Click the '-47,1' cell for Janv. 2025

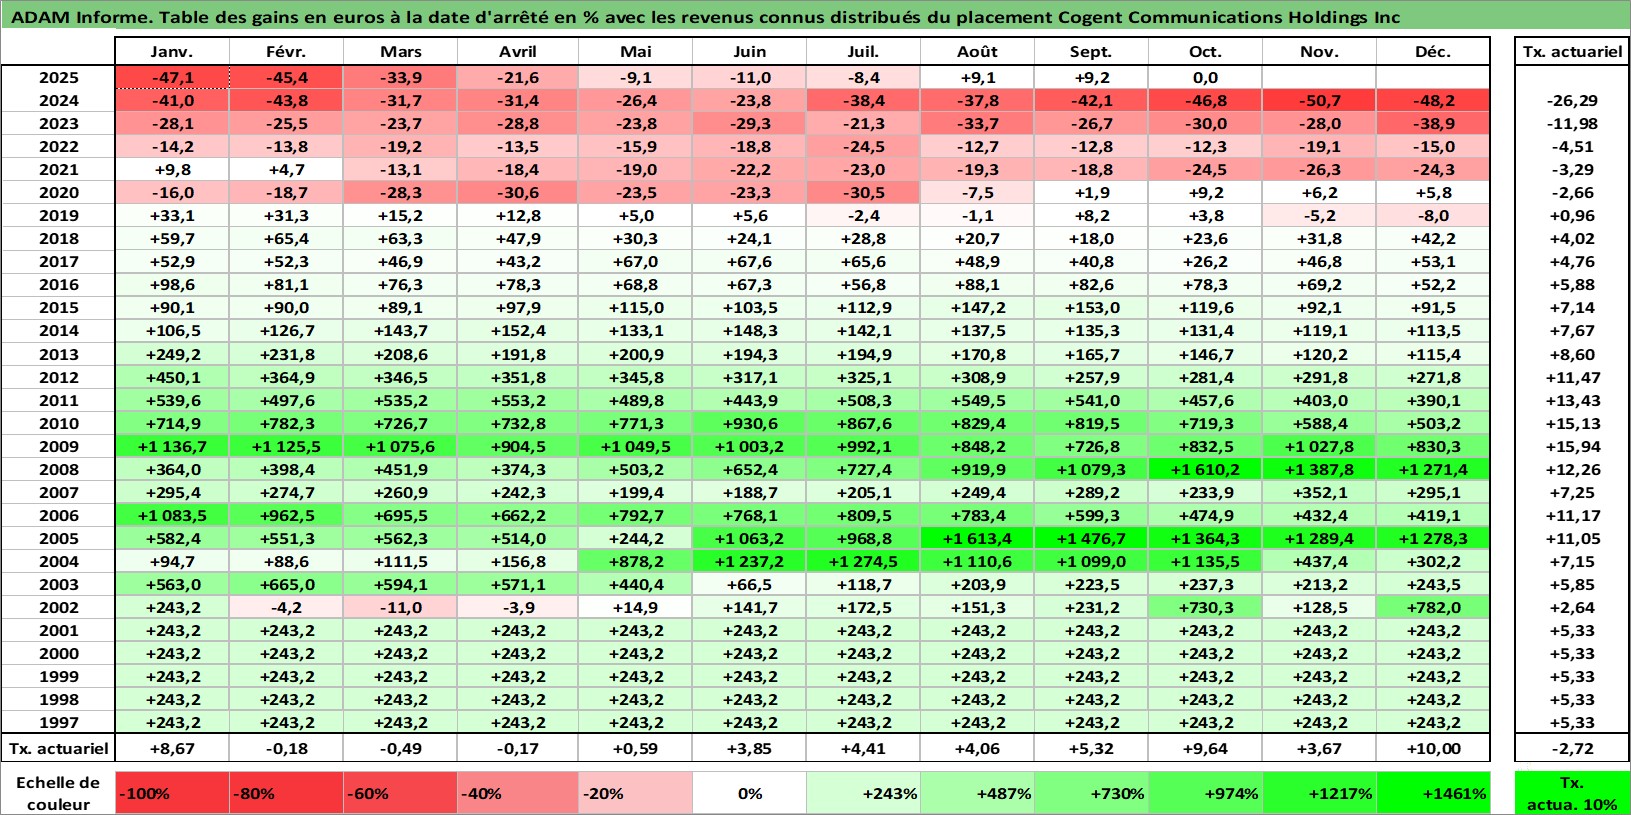[x=172, y=77]
